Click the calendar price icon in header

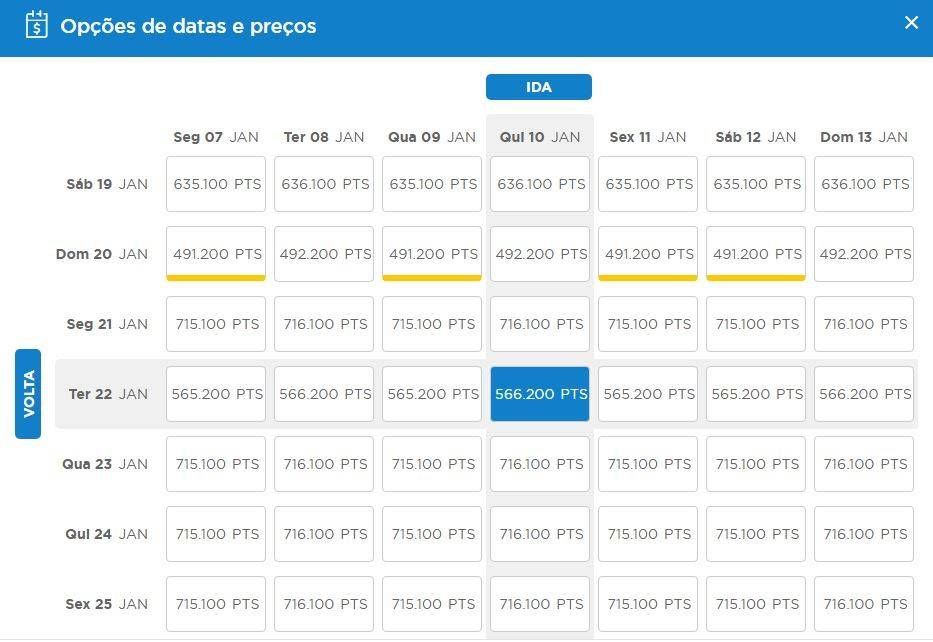point(37,24)
